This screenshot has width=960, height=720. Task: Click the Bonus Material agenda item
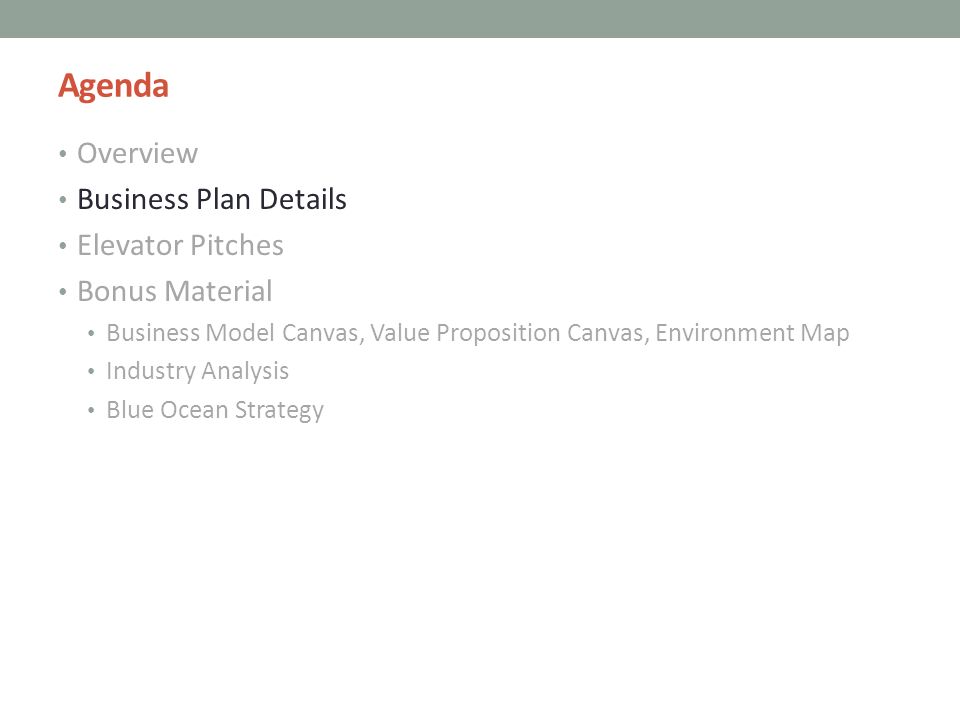click(x=174, y=291)
